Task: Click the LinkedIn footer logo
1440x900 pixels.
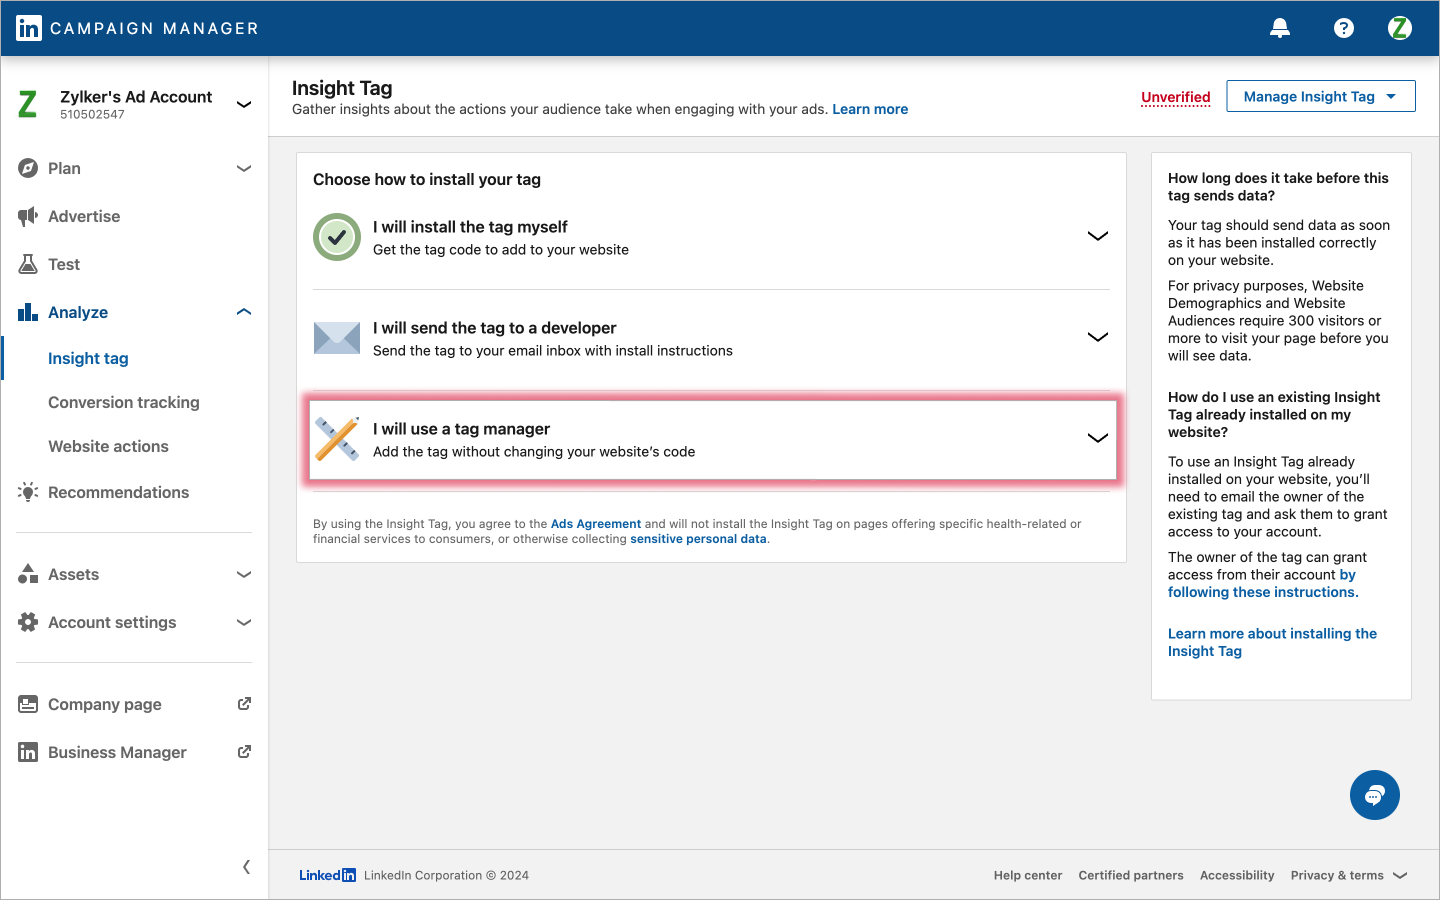Action: (x=327, y=875)
